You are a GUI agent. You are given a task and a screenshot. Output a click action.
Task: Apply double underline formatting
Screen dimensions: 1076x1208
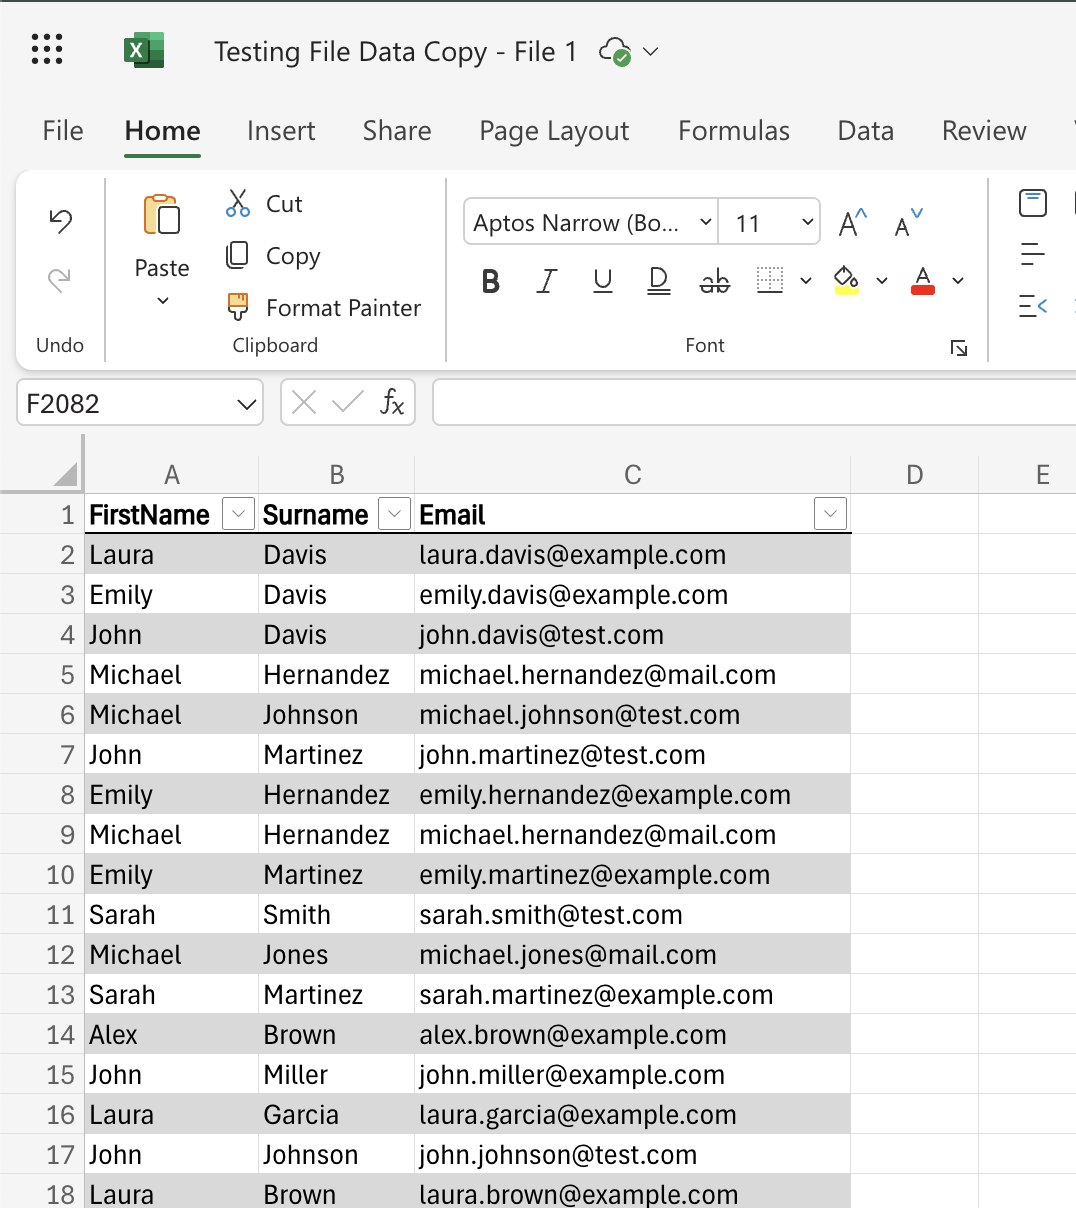(x=658, y=281)
